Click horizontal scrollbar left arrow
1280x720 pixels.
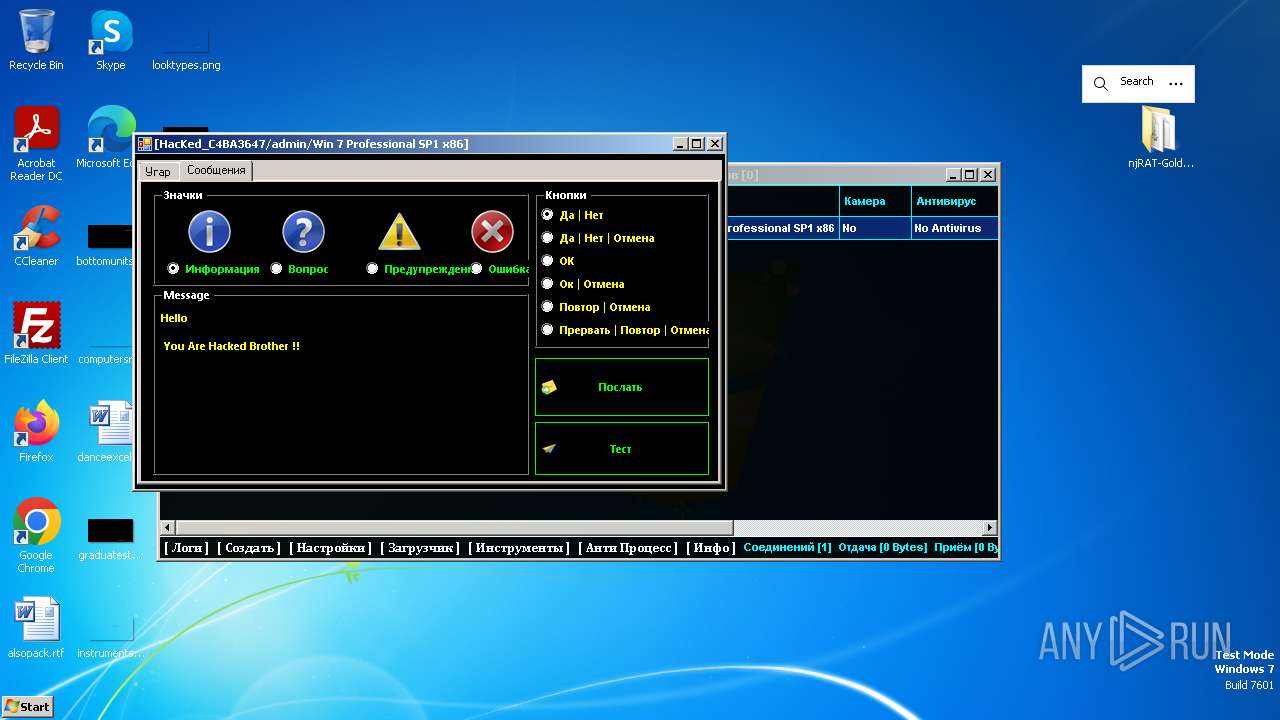[x=168, y=527]
